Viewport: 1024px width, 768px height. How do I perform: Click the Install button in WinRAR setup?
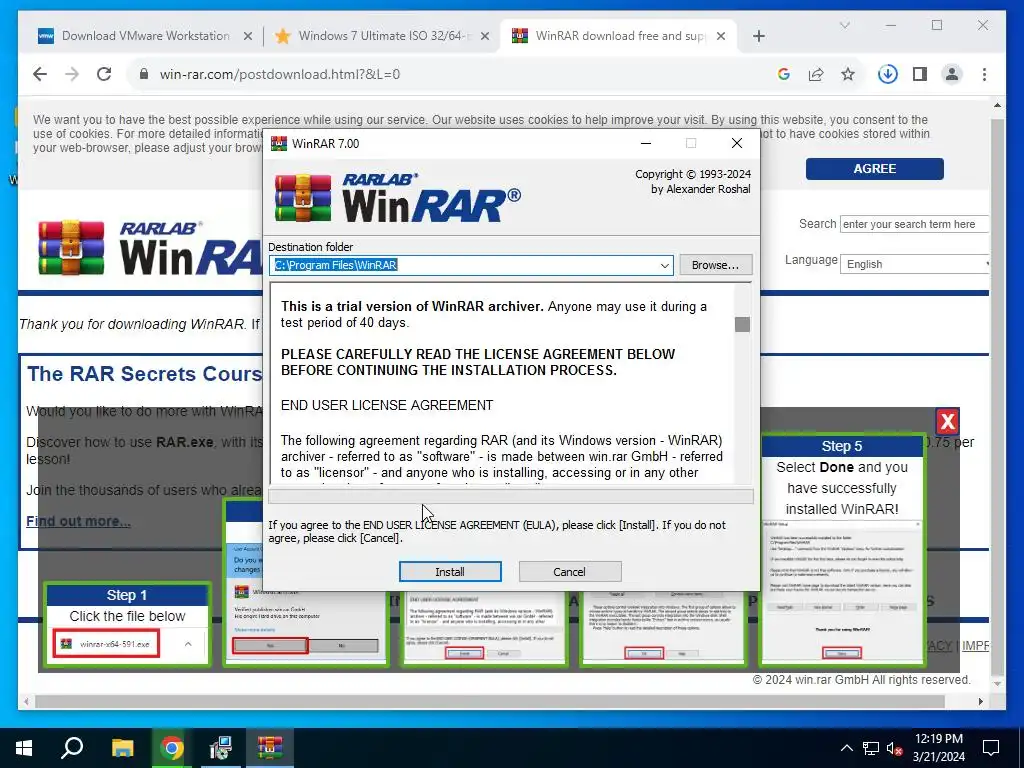tap(450, 571)
